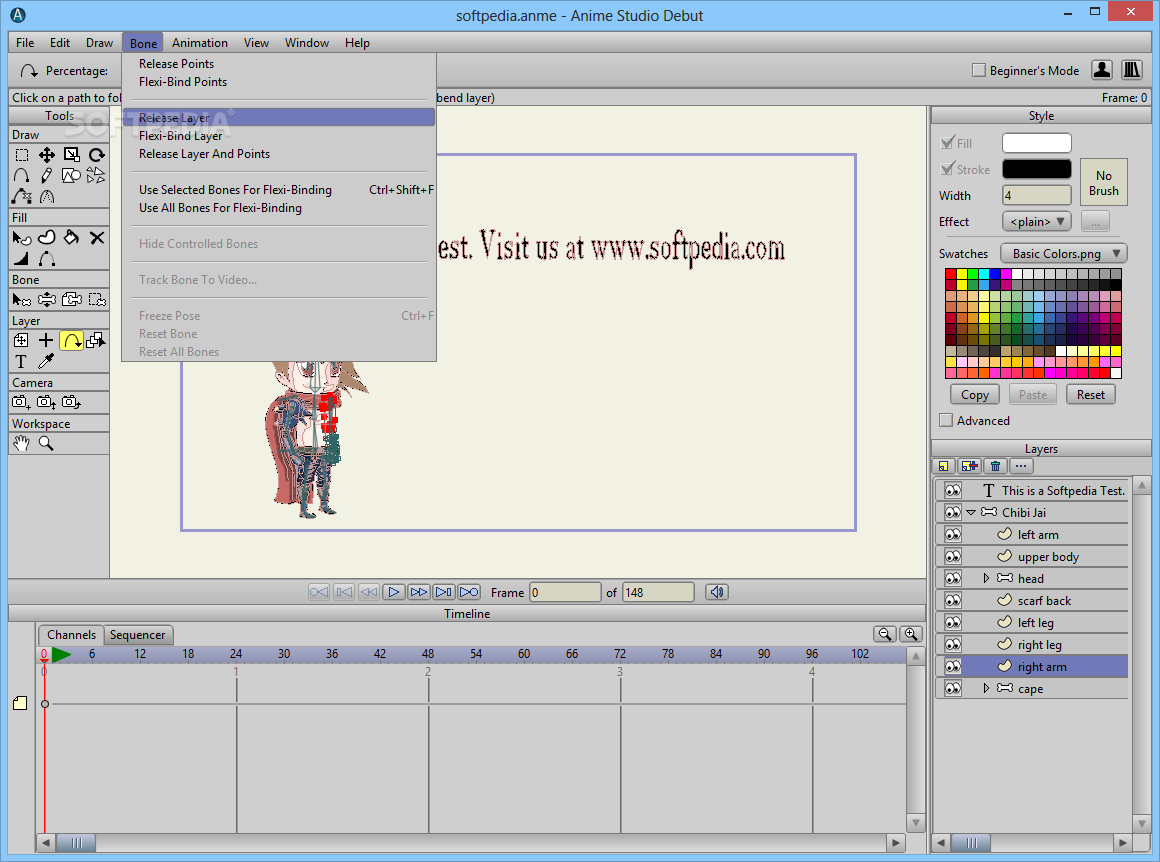Select the Bind Points bone tool
Screen dimensions: 1160x862
96,300
